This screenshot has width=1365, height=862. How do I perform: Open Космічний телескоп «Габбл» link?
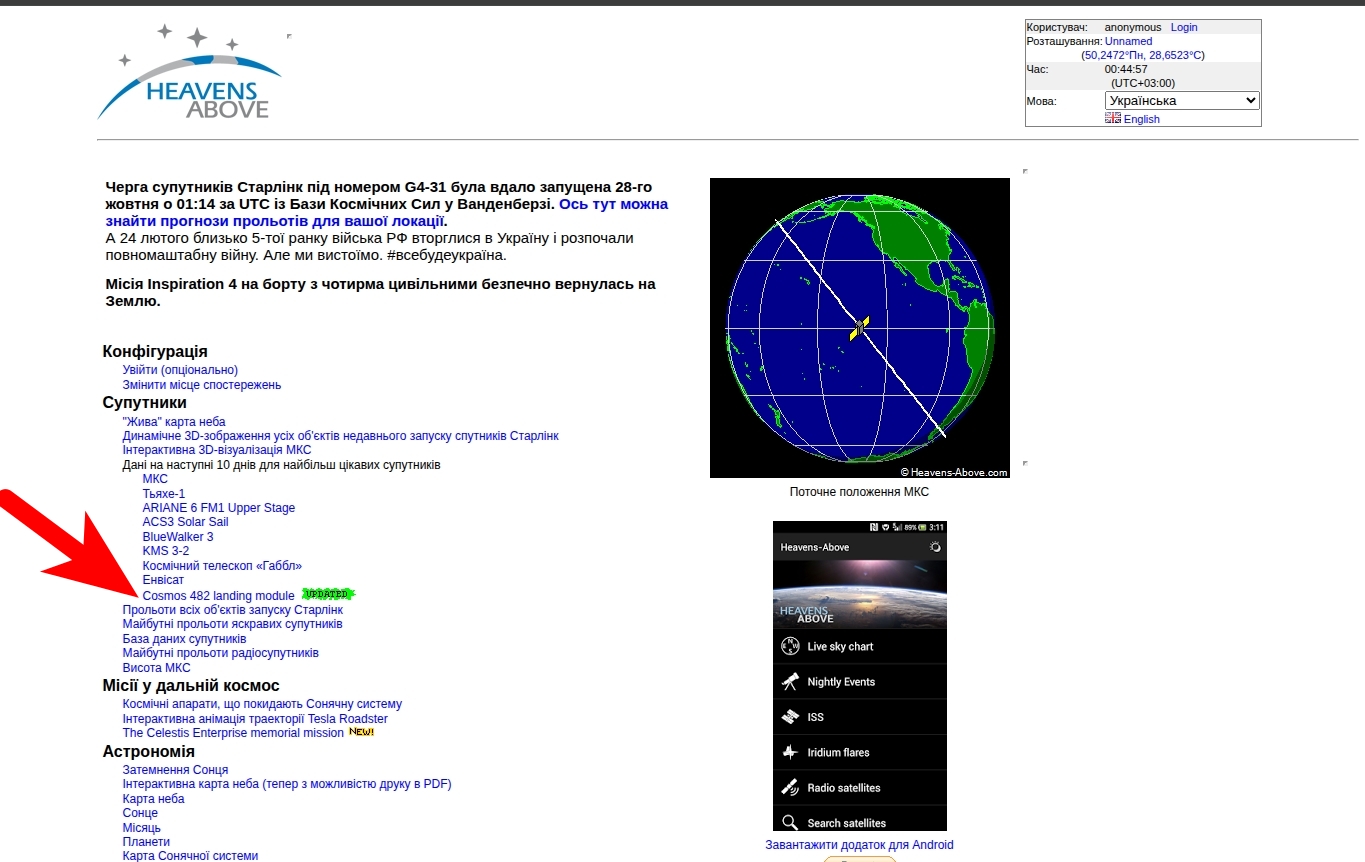click(x=222, y=566)
